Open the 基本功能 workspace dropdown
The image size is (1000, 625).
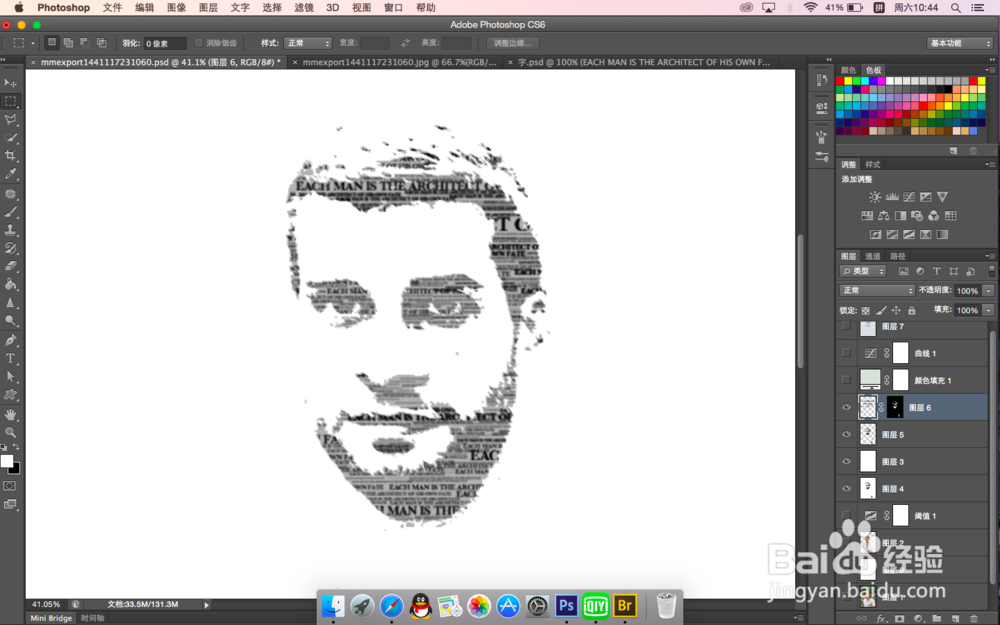click(x=960, y=43)
